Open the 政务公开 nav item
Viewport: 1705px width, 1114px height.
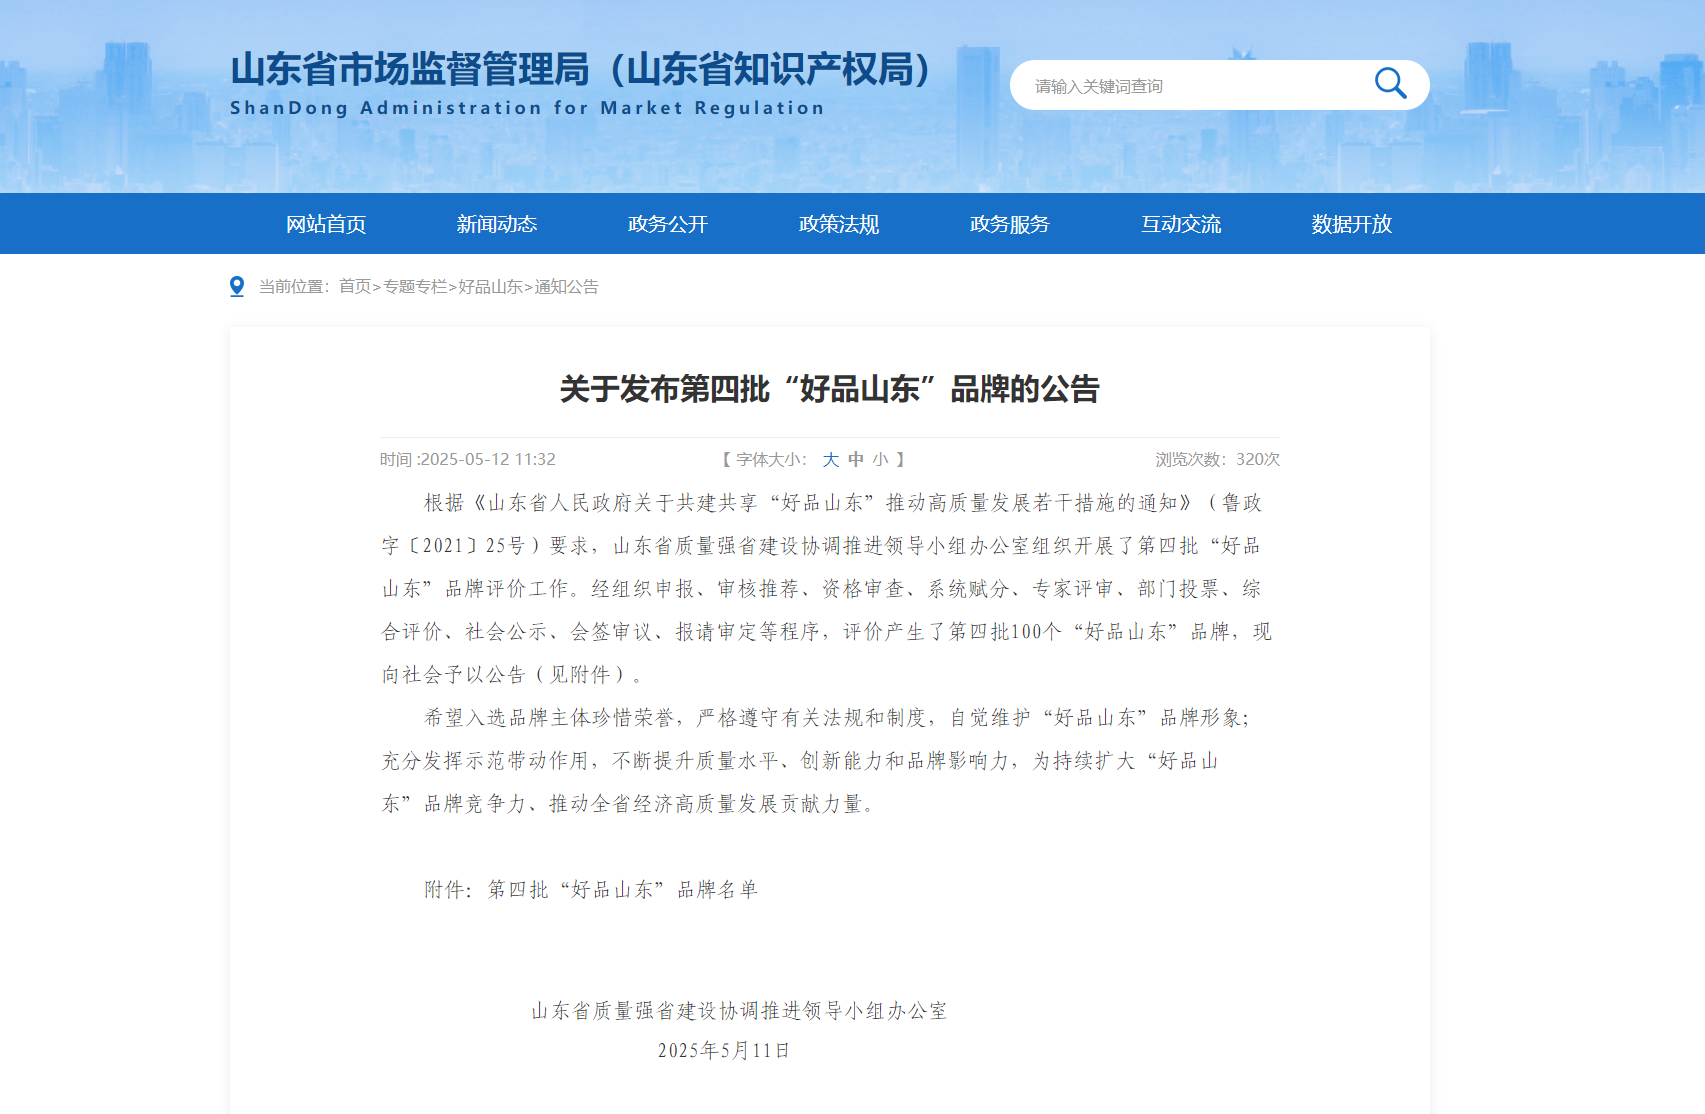[x=668, y=224]
